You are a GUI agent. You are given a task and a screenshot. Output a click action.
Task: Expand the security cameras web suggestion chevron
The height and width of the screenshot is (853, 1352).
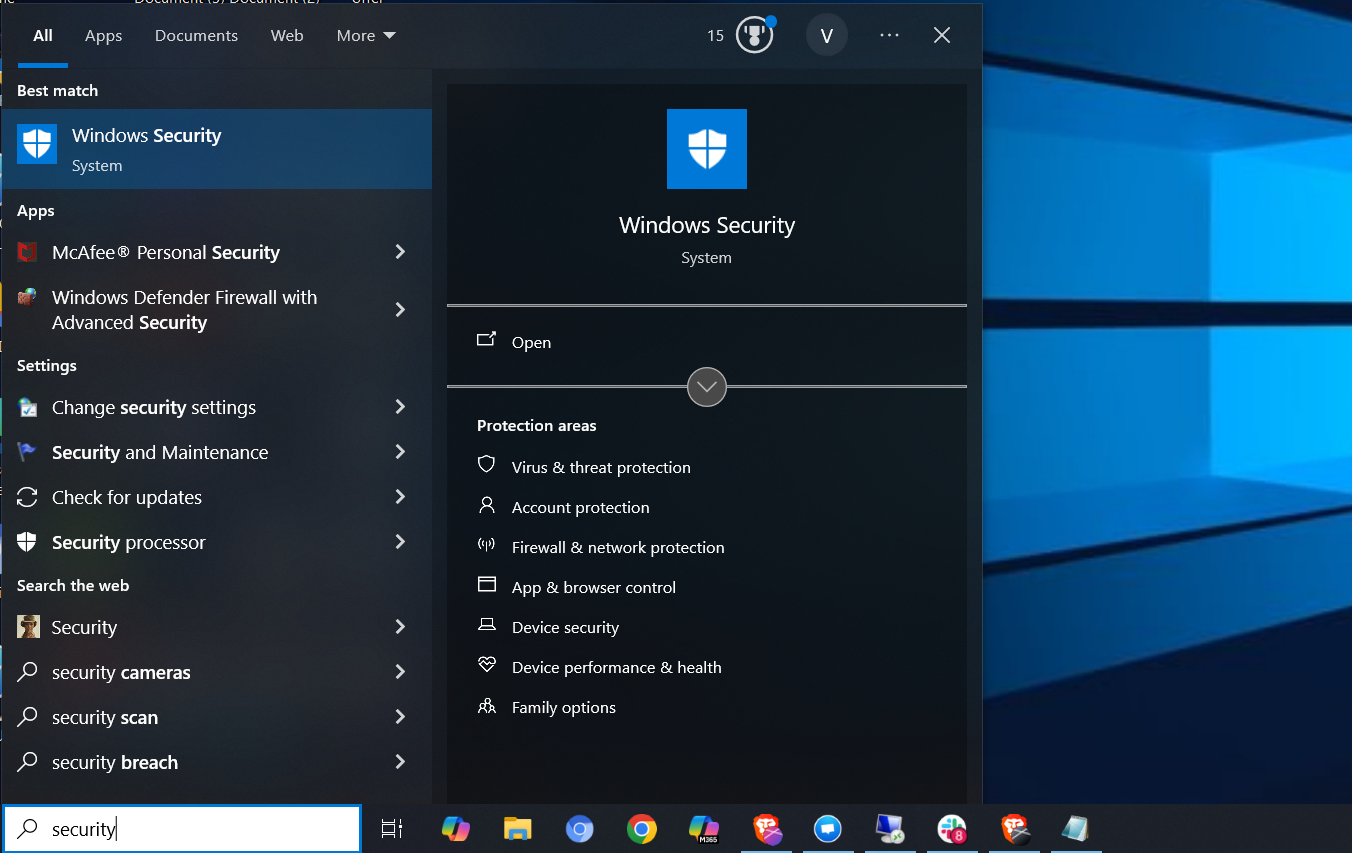coord(400,672)
